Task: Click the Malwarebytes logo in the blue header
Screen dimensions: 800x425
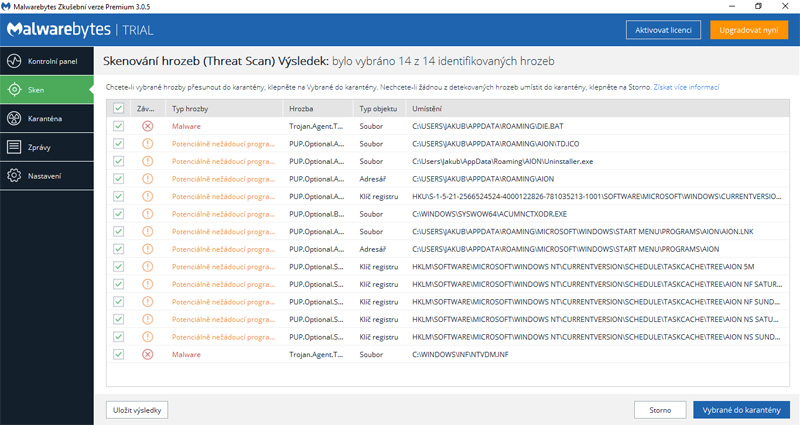Action: (59, 30)
